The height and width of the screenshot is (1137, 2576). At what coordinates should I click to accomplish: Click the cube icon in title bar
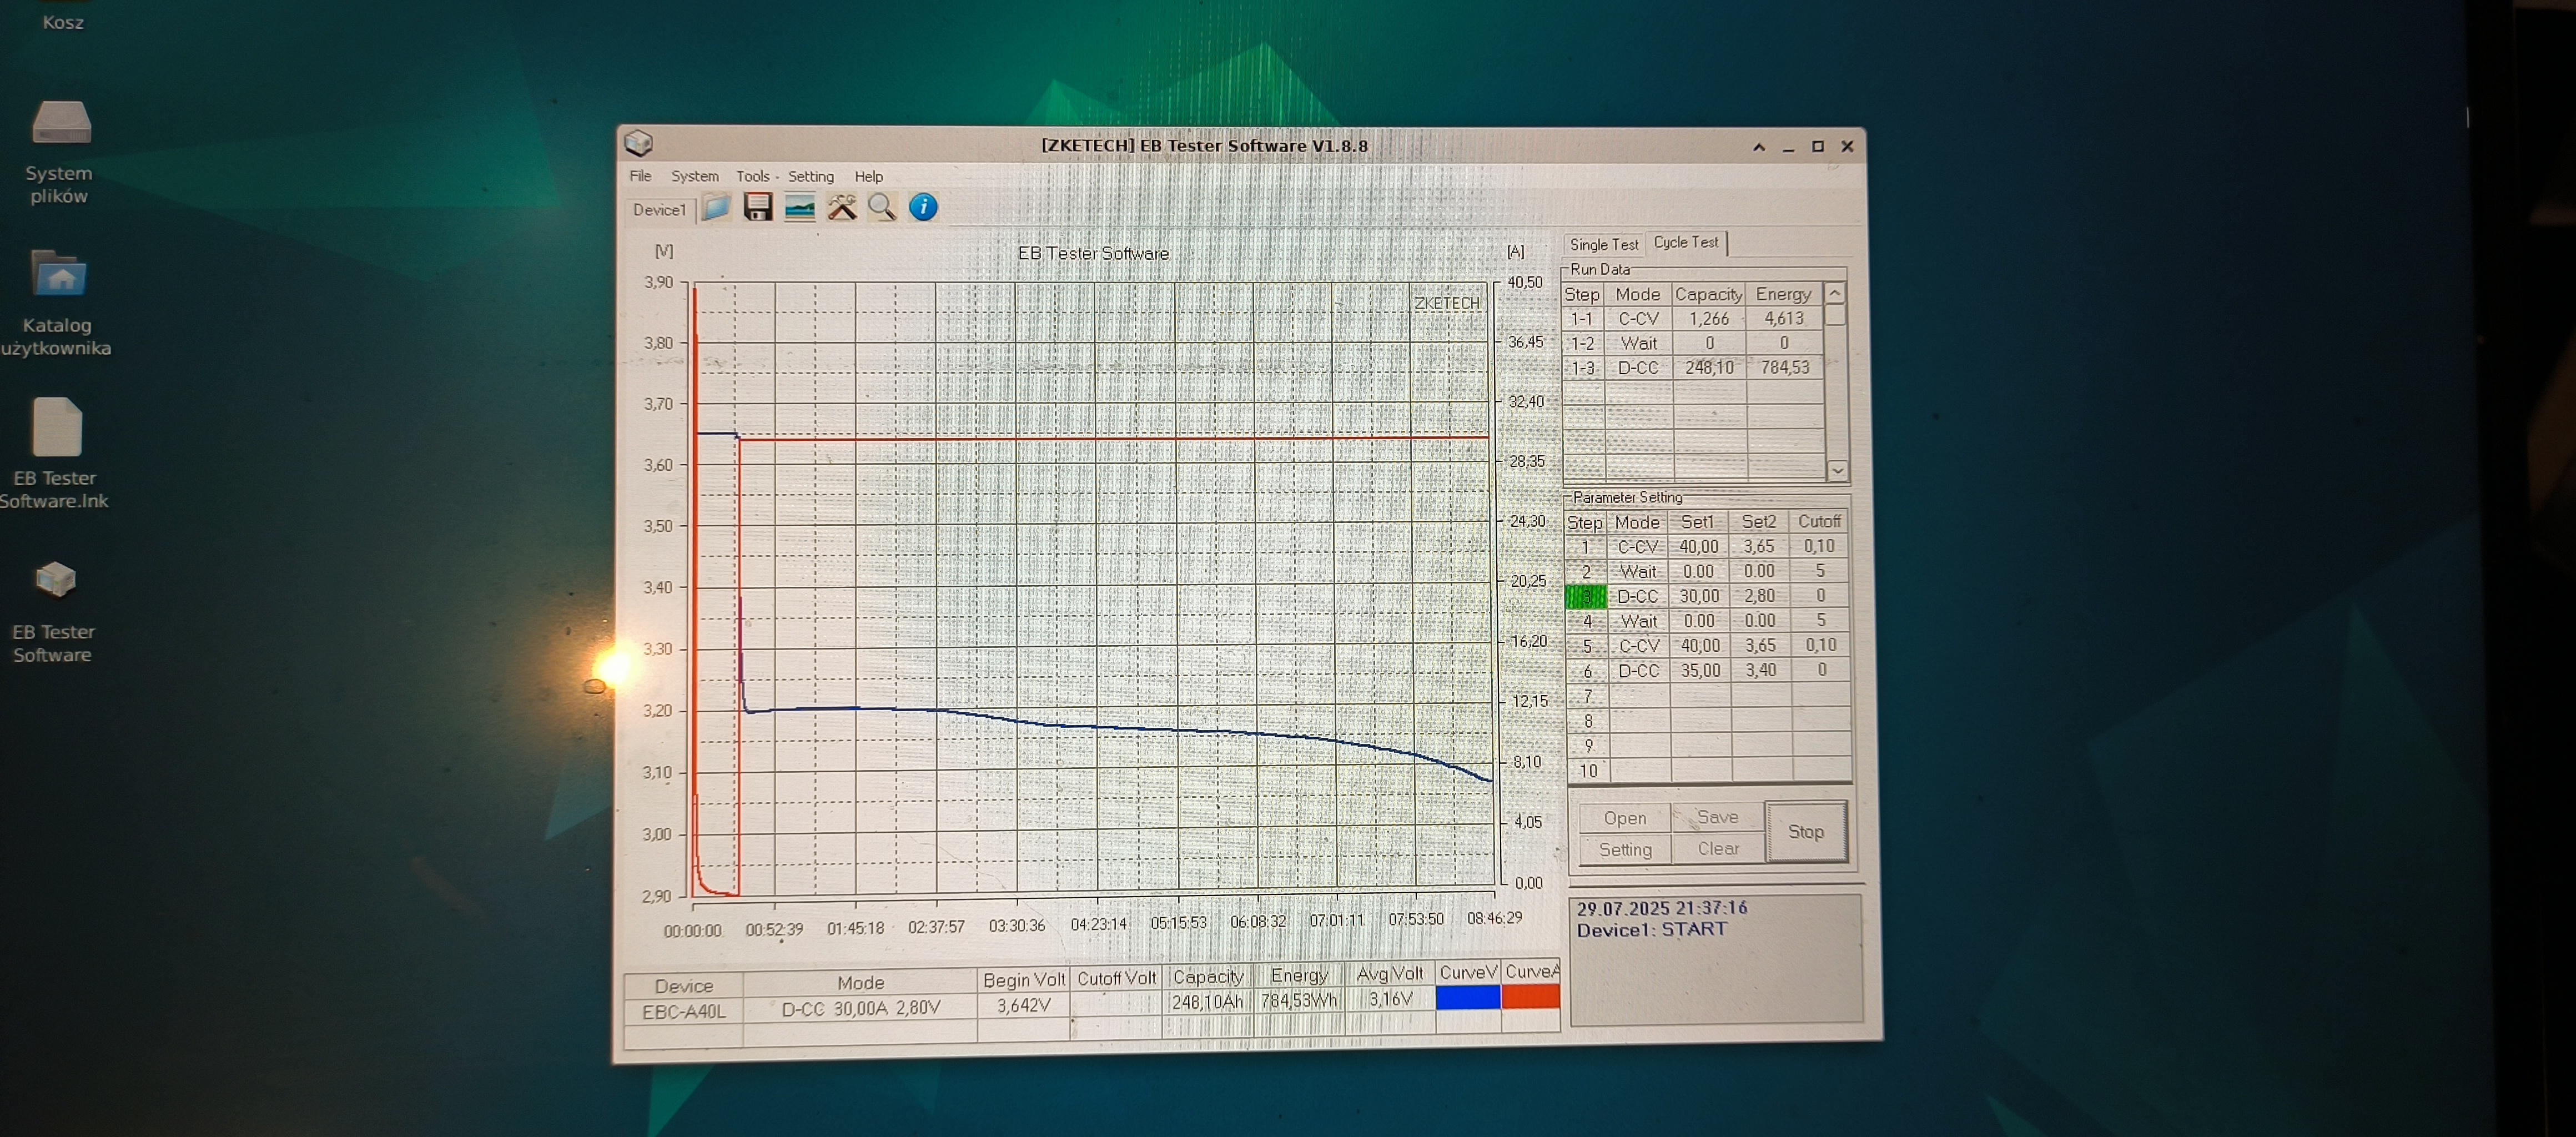coord(639,144)
